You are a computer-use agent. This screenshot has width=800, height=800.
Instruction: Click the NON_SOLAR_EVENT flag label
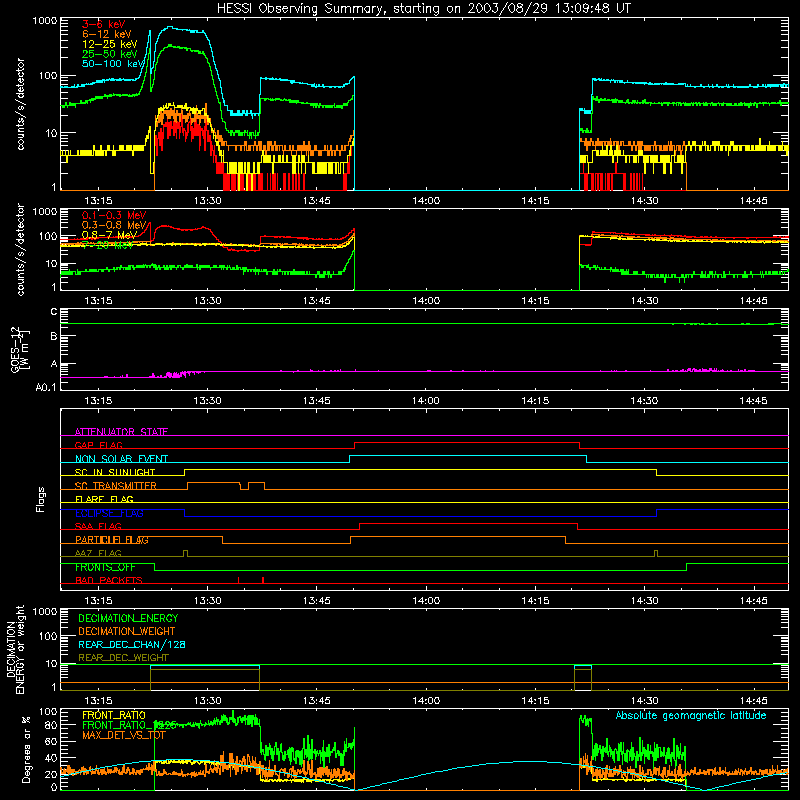coord(121,459)
